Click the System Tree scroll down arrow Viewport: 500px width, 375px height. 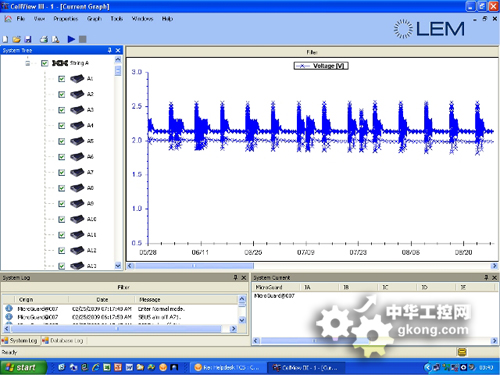(118, 266)
